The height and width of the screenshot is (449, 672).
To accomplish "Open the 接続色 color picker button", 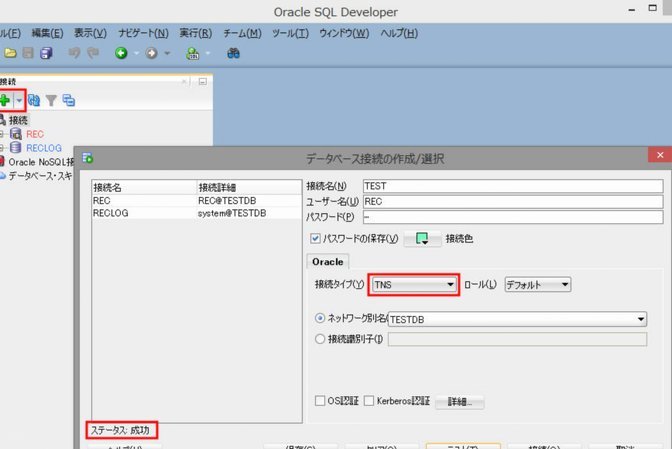I will (422, 239).
